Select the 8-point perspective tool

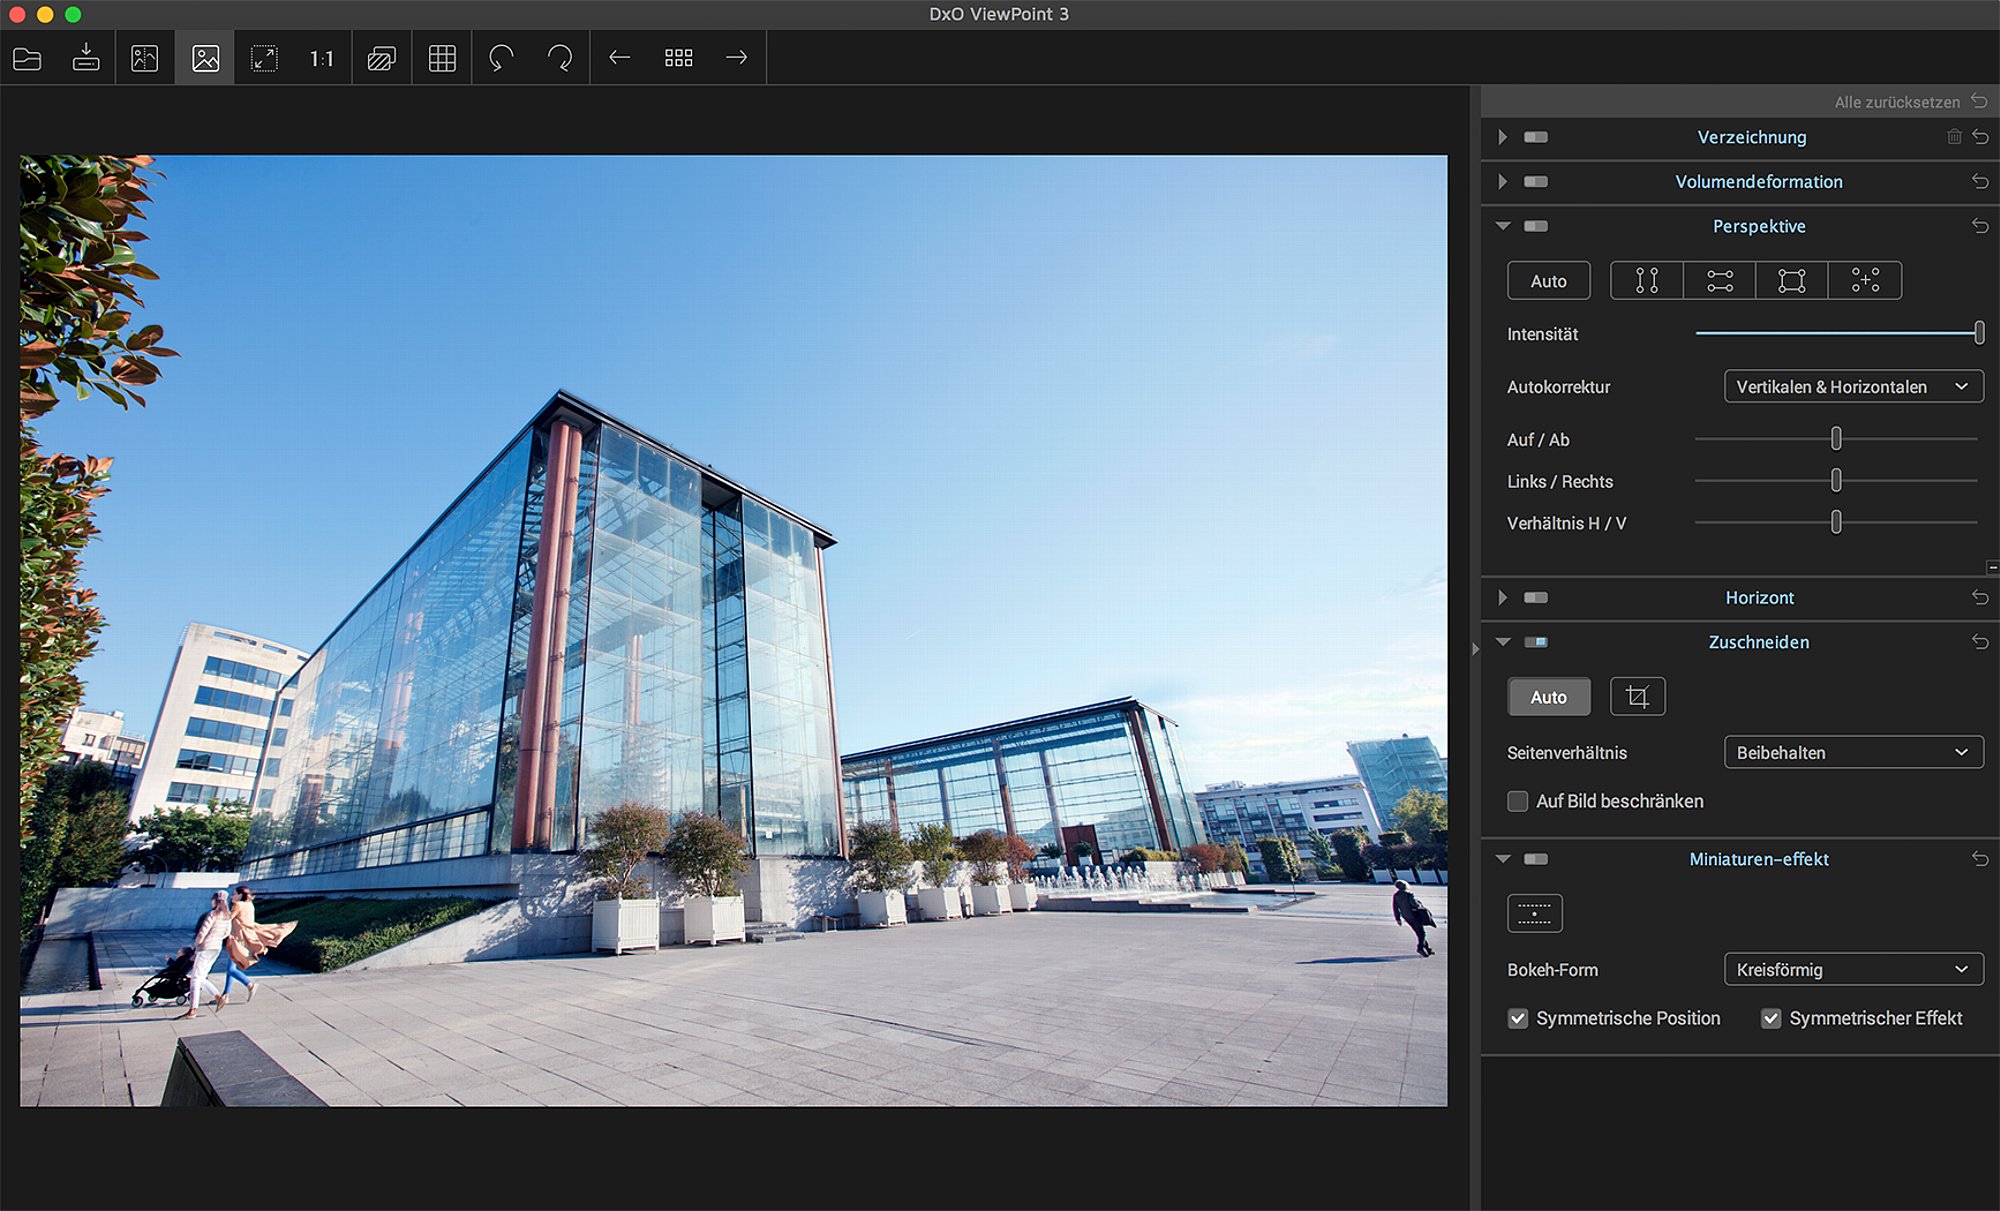pos(1865,281)
